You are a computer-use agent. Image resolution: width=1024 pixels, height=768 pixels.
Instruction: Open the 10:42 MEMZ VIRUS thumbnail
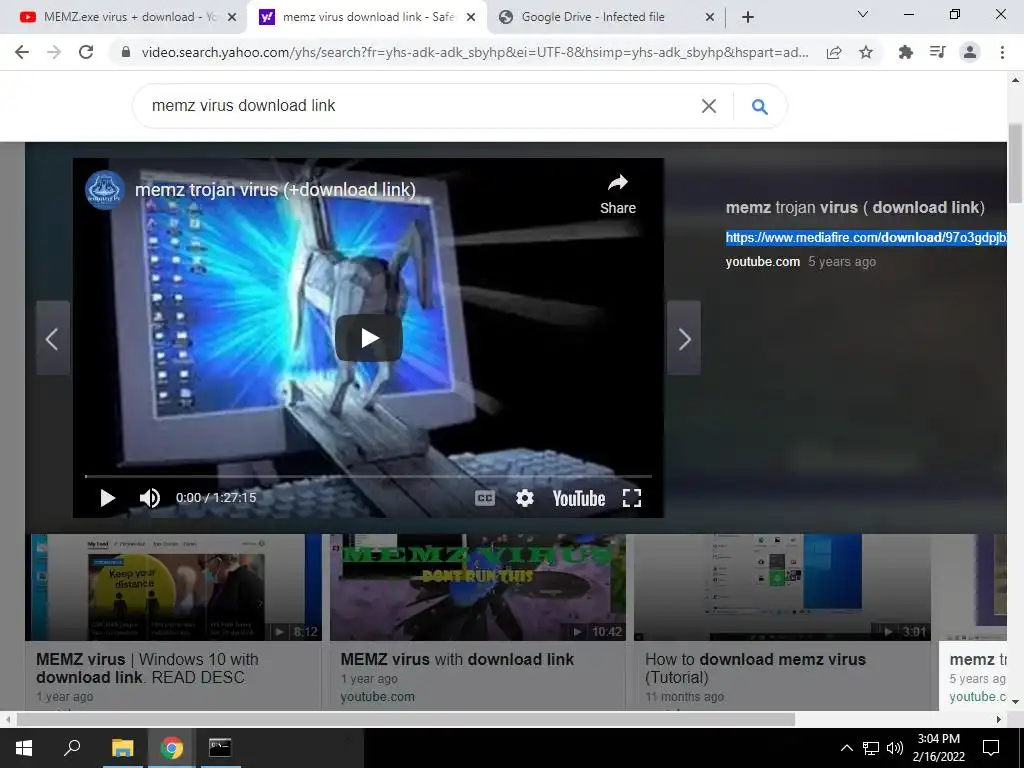tap(478, 587)
